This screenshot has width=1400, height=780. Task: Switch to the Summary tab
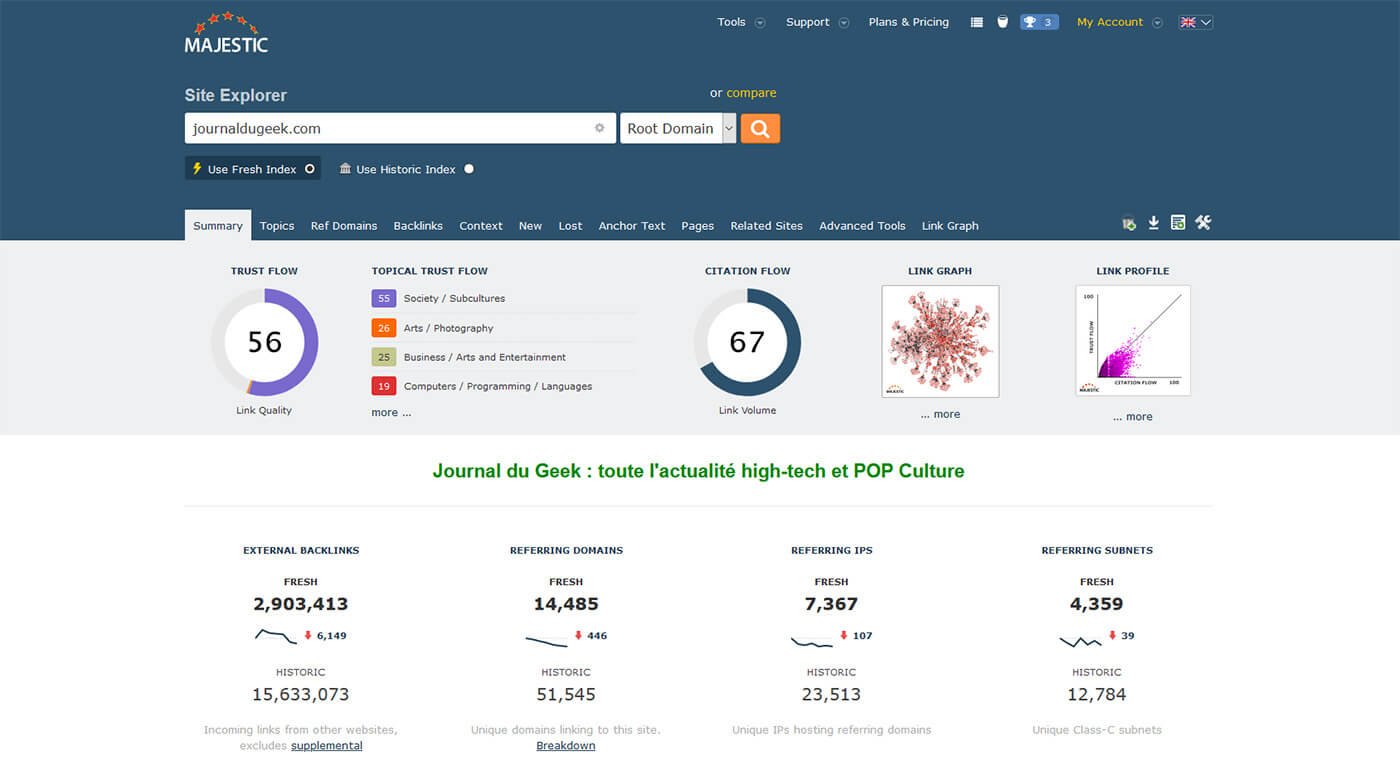(x=218, y=225)
